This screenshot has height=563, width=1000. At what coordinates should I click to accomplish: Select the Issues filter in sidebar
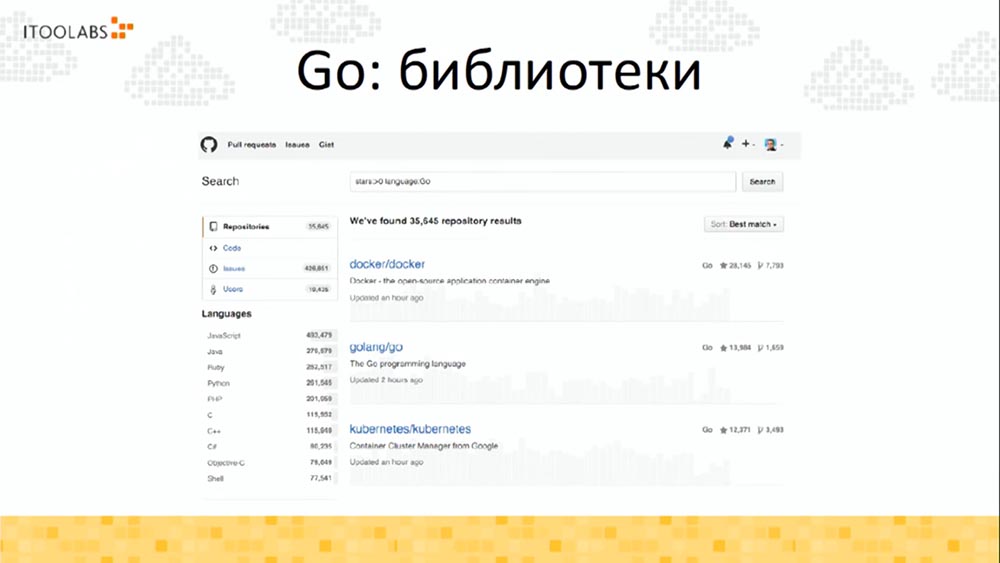click(270, 268)
